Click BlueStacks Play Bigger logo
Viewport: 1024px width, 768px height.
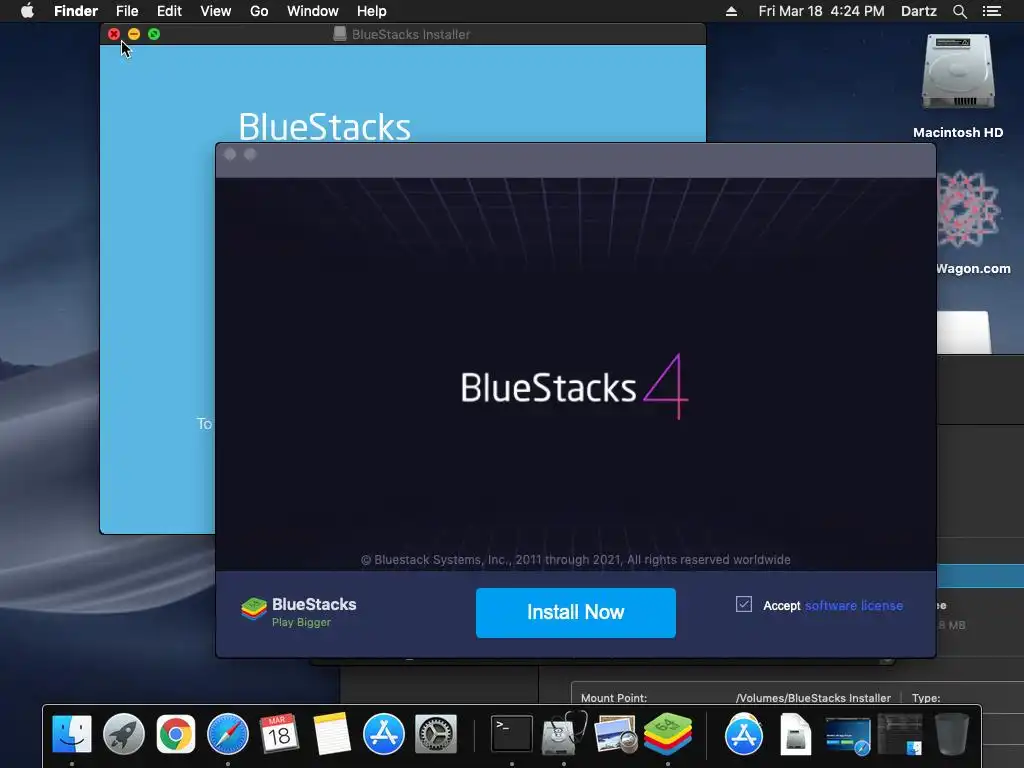click(x=298, y=612)
